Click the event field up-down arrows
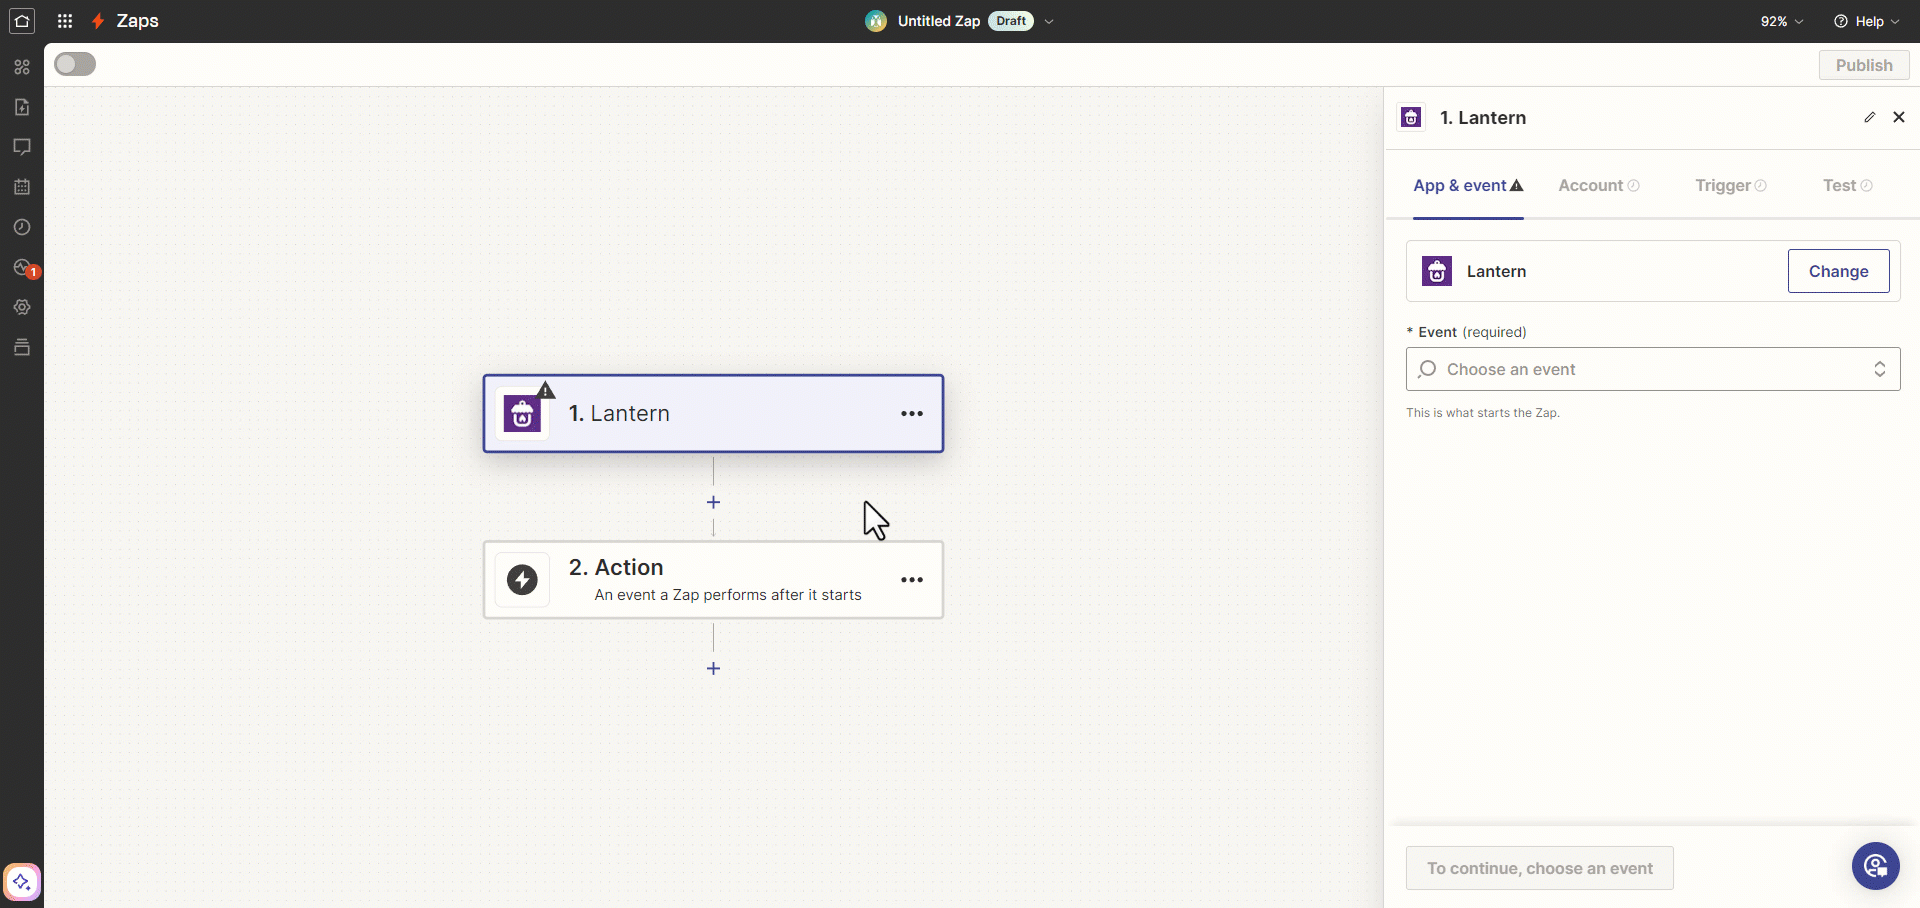 [1880, 369]
